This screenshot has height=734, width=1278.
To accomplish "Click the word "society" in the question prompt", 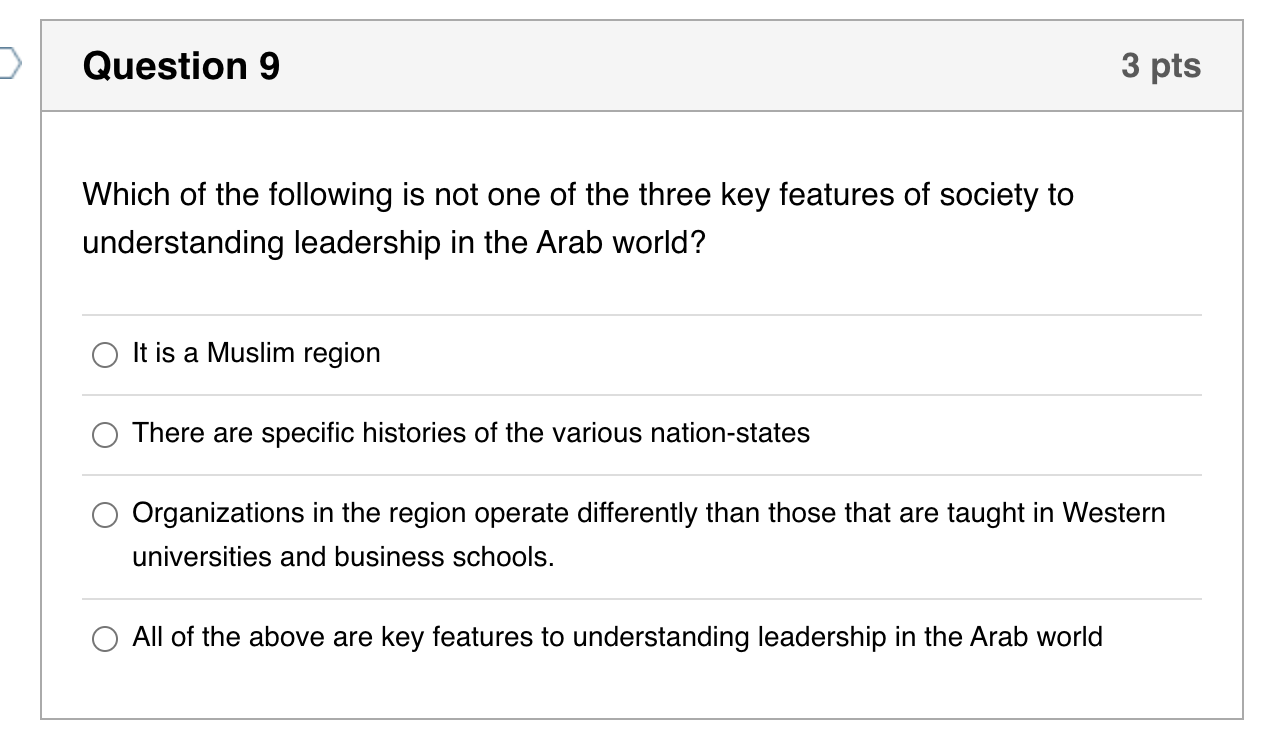I will [x=971, y=194].
